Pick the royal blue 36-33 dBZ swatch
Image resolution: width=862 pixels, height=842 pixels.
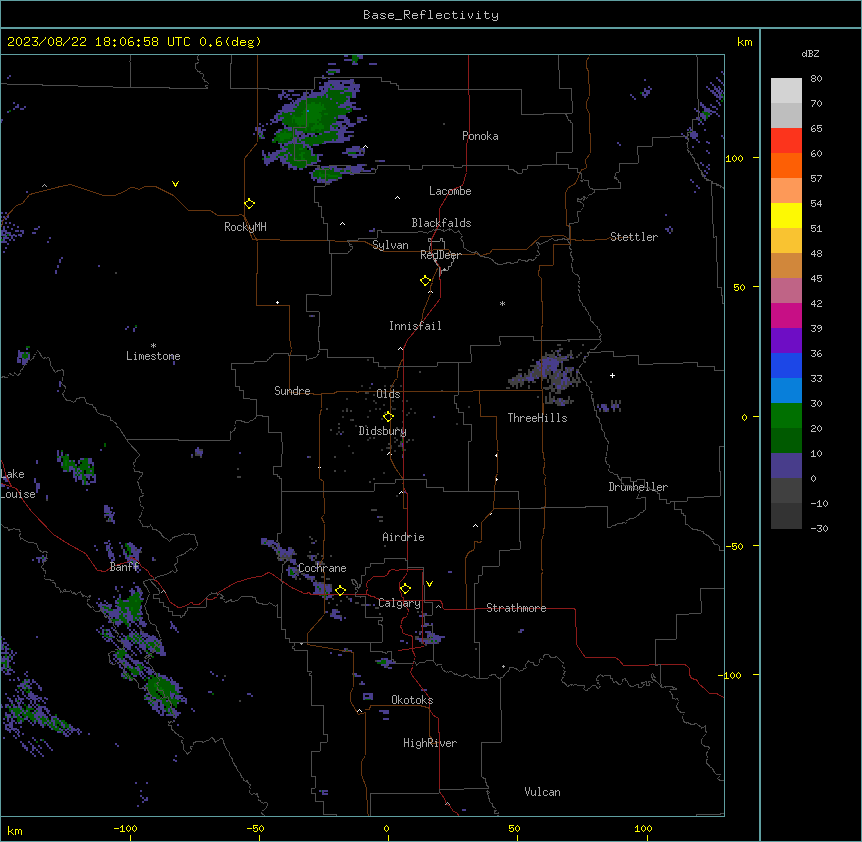click(786, 366)
